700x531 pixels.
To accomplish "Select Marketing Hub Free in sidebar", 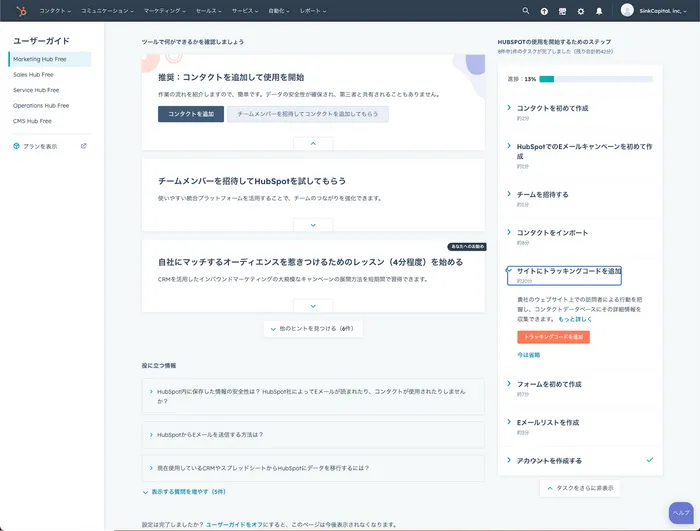I will [50, 59].
